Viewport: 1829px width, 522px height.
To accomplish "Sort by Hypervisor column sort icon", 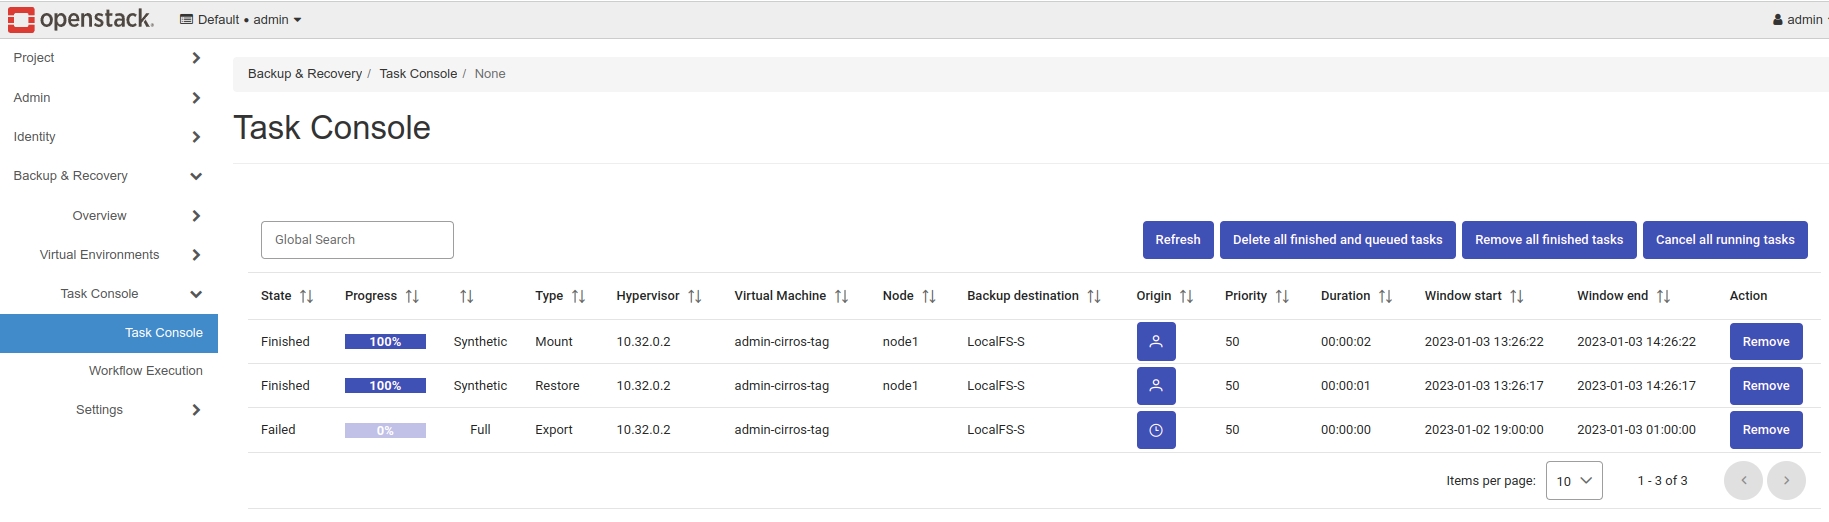I will pos(694,296).
